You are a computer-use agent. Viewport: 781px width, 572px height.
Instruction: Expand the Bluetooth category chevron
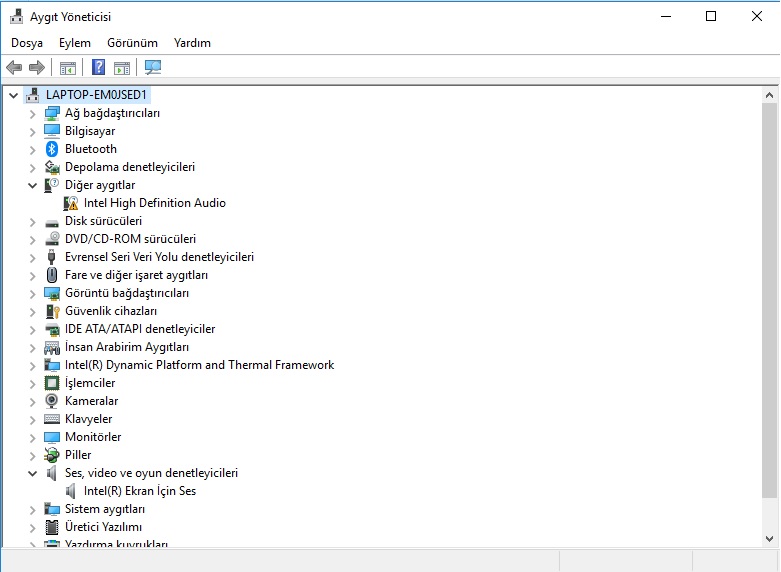(32, 149)
